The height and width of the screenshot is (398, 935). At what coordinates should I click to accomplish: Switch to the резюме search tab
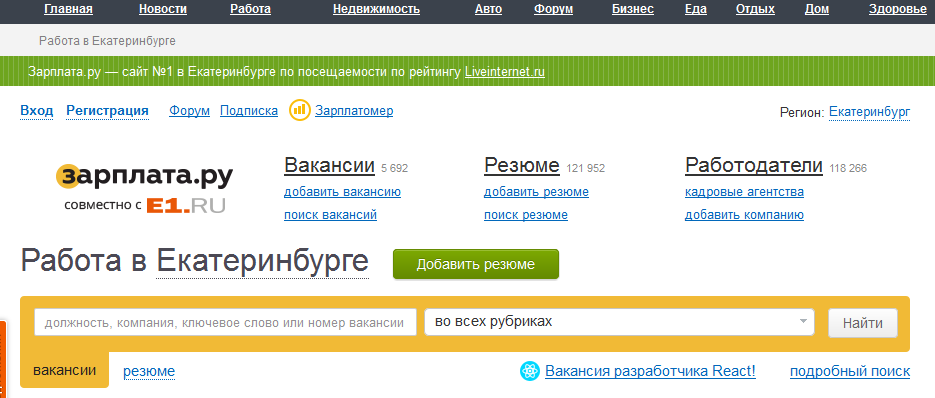149,371
